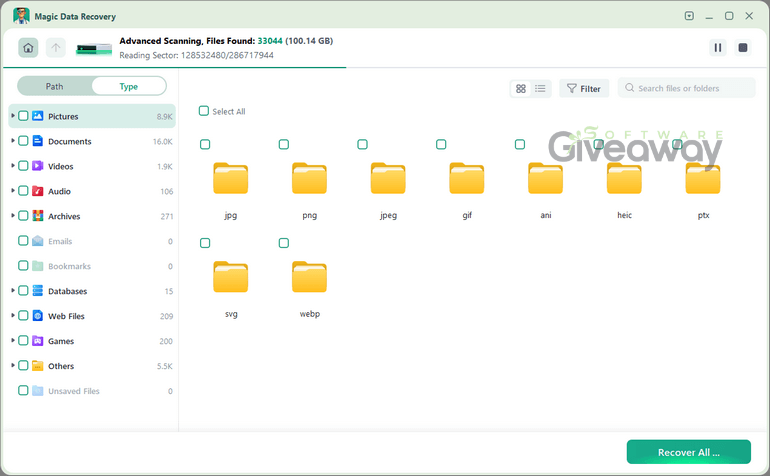
Task: Tick the Pictures category checkbox
Action: pos(23,116)
